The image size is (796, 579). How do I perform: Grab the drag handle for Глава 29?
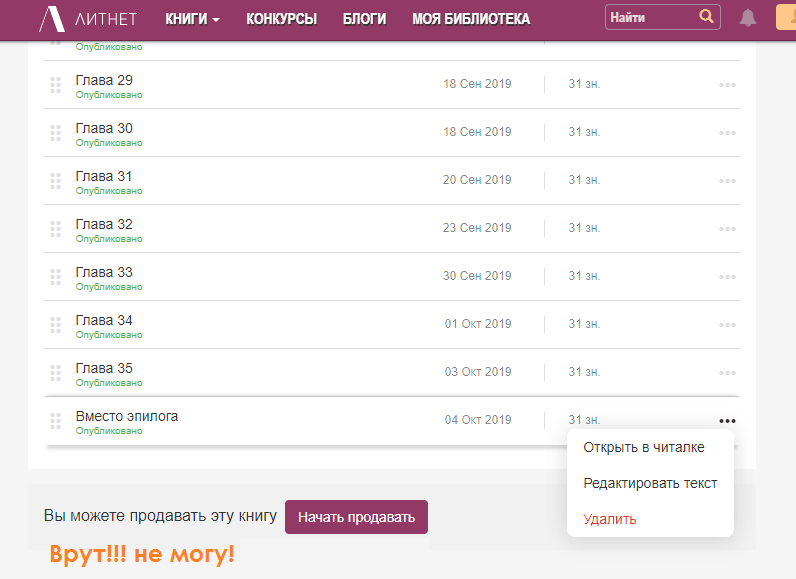56,86
